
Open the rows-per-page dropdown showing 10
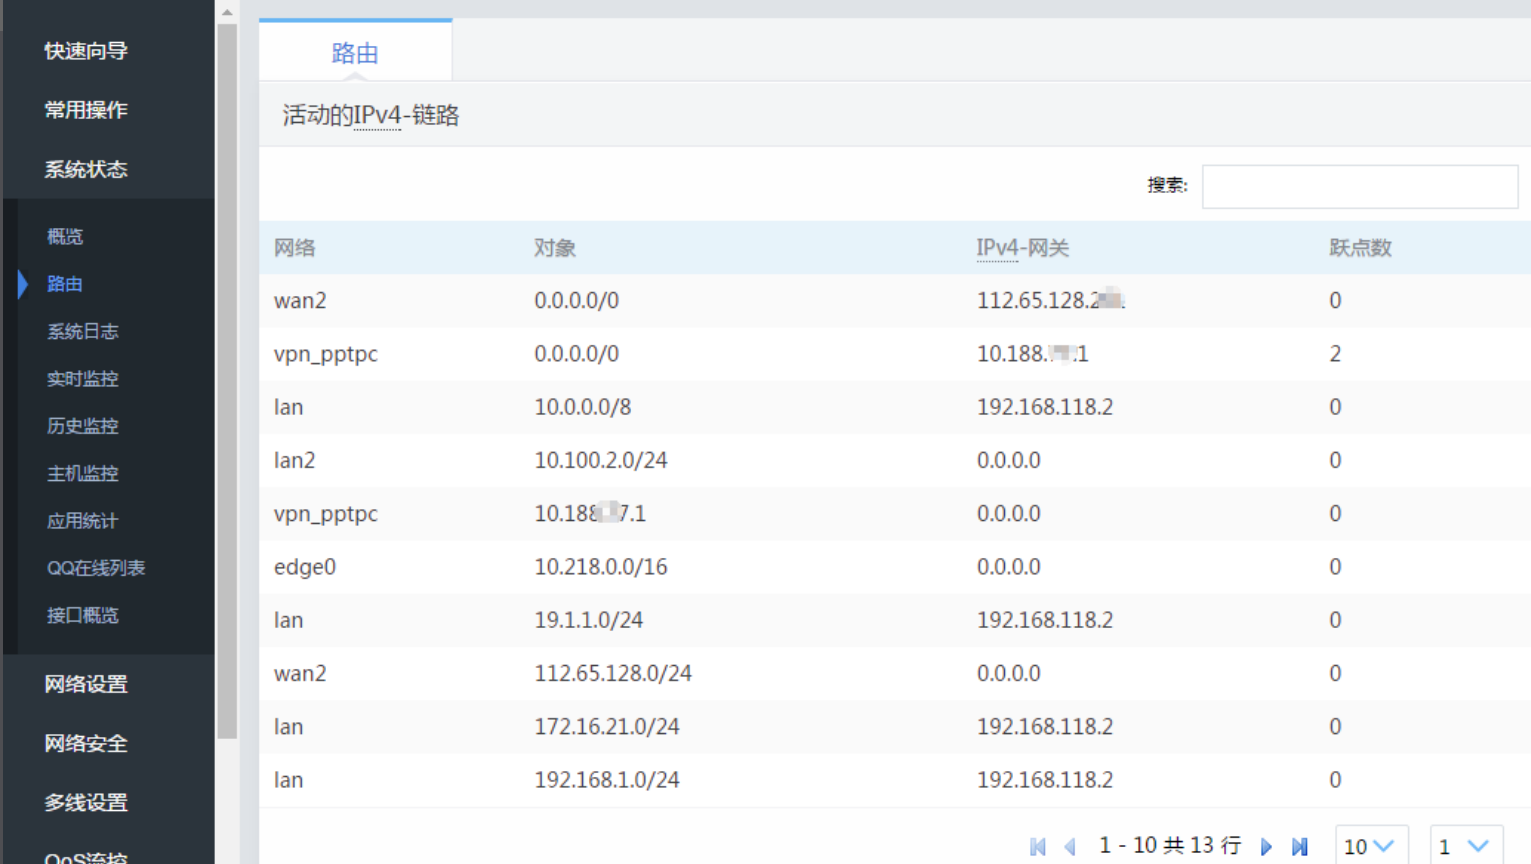click(1370, 846)
